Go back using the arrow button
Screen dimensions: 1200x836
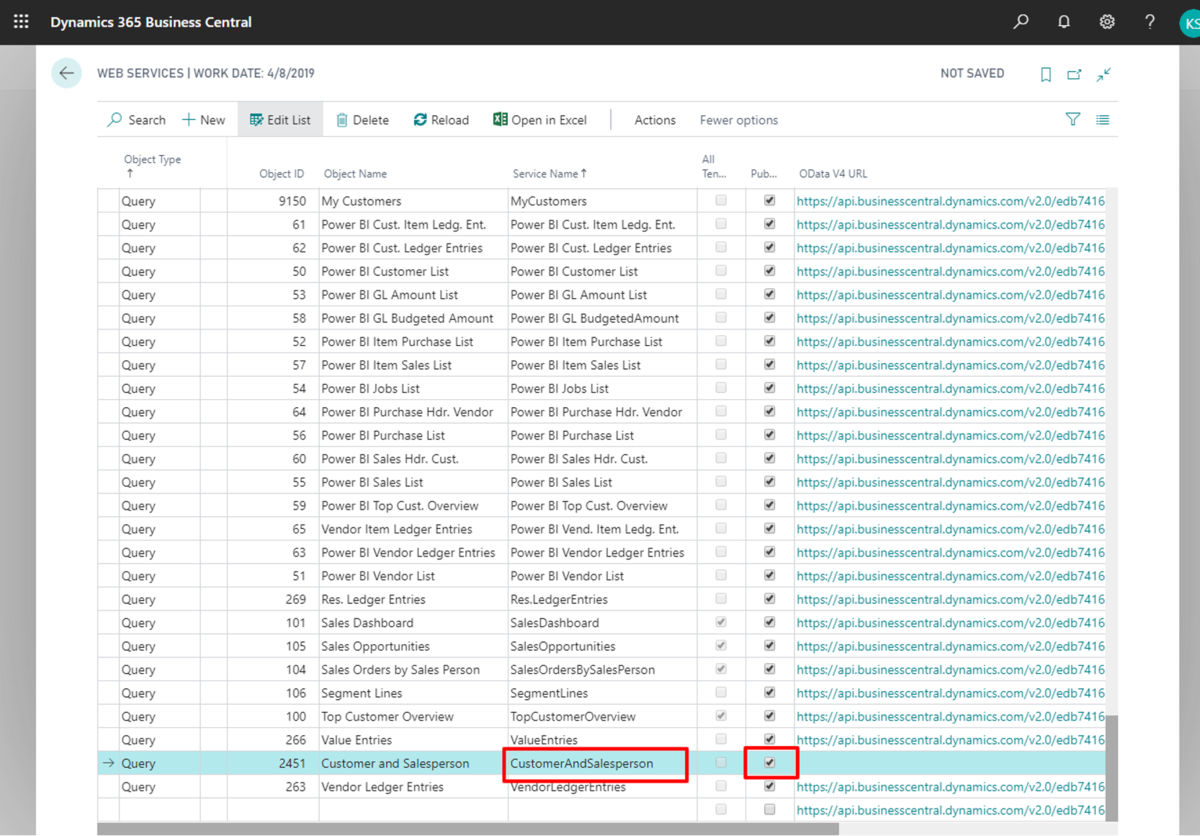pos(66,73)
